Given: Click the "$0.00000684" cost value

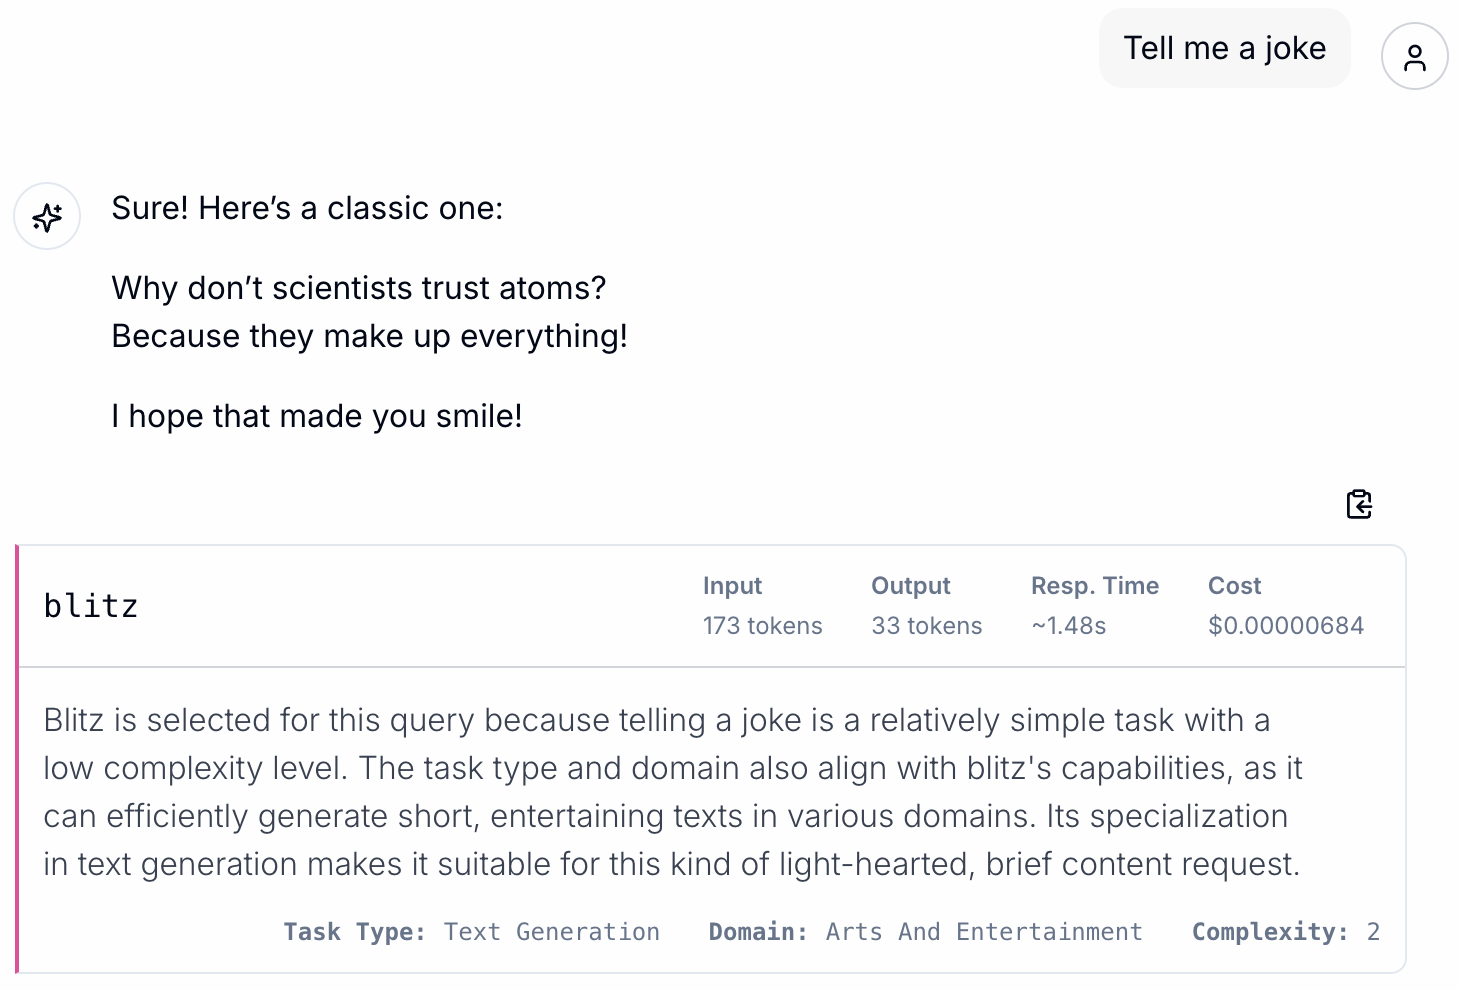Looking at the screenshot, I should tap(1285, 626).
